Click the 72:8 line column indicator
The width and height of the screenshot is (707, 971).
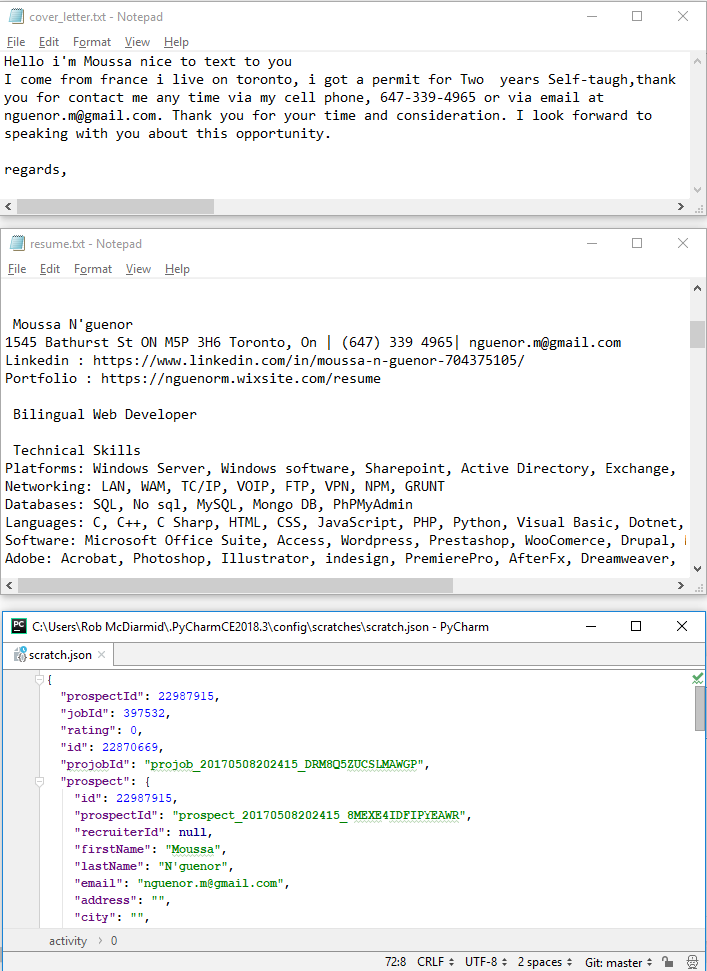pyautogui.click(x=396, y=961)
